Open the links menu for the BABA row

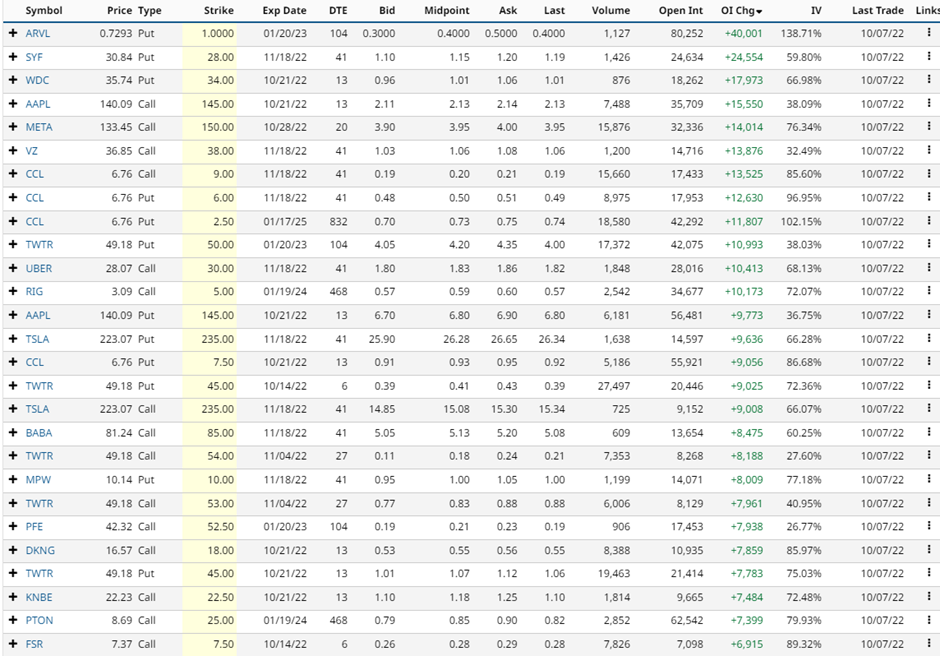point(929,432)
